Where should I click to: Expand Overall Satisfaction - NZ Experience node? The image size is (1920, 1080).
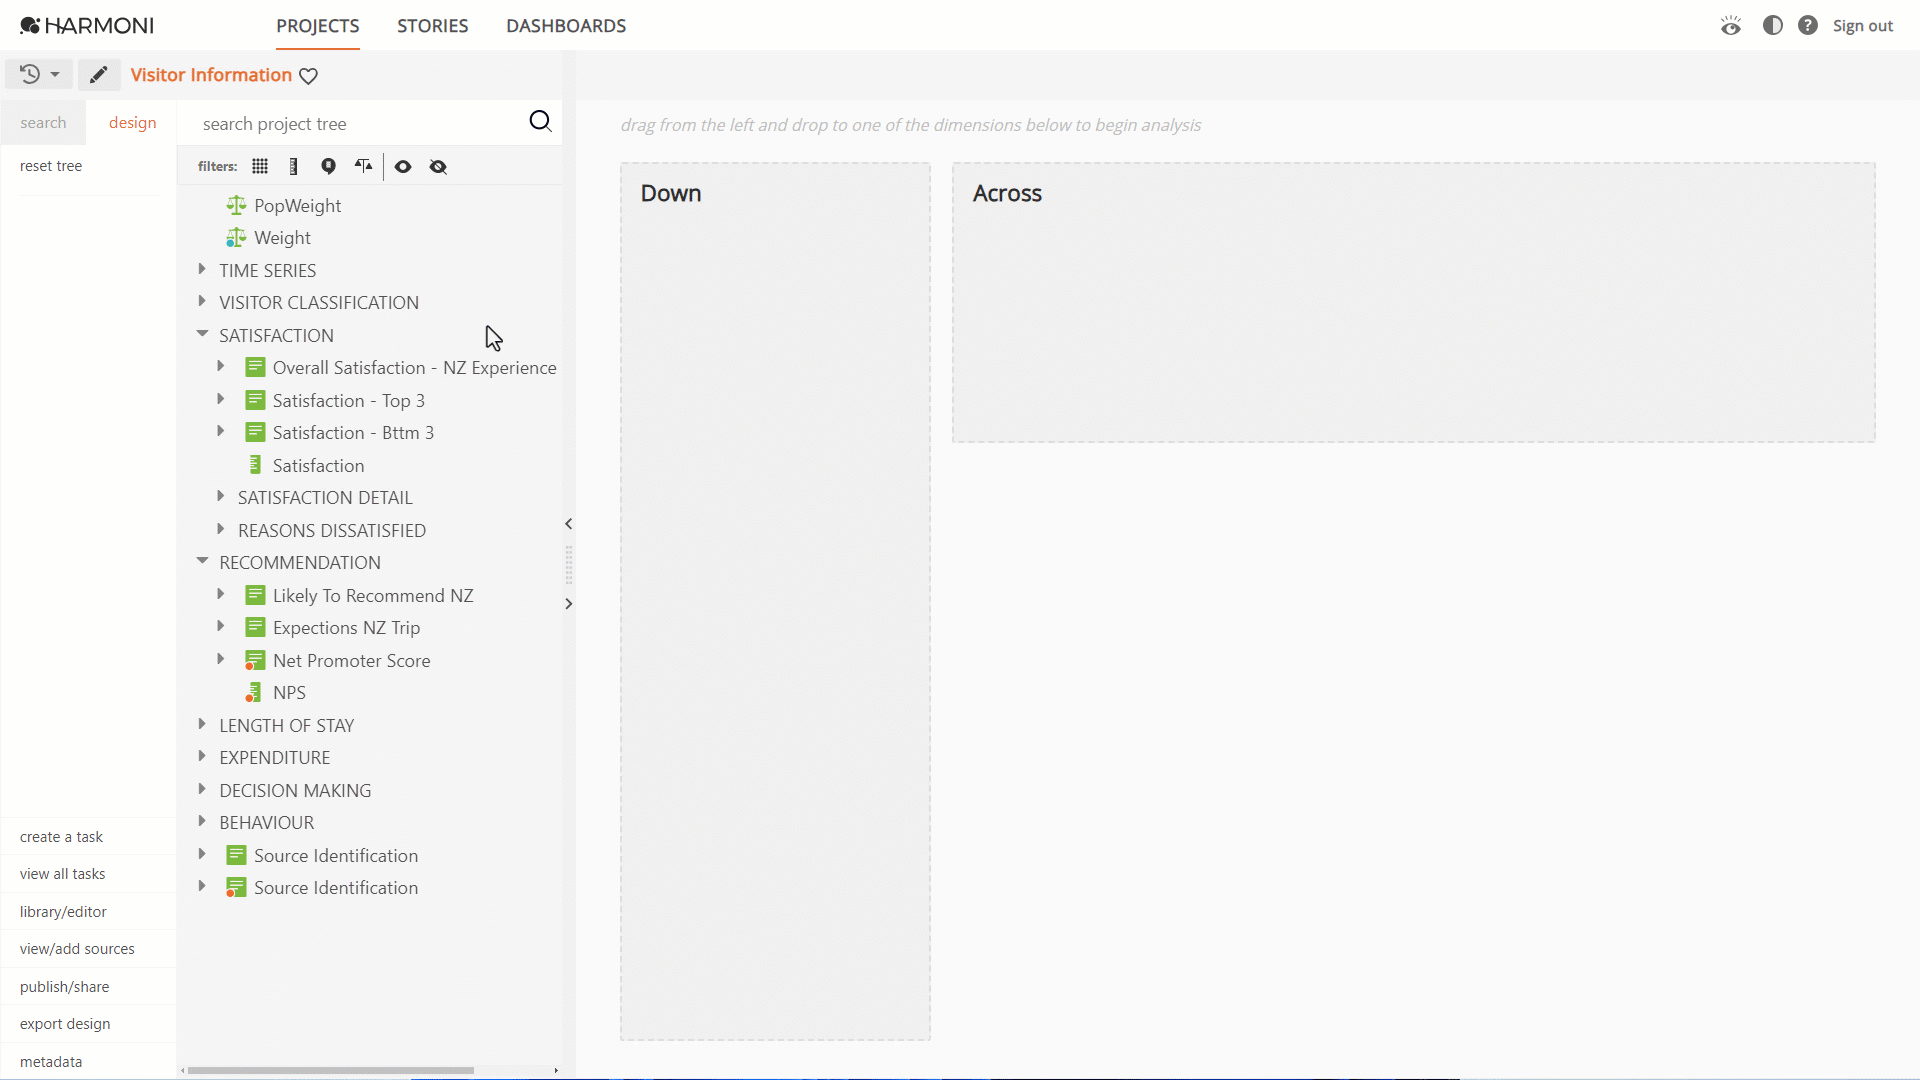pyautogui.click(x=221, y=366)
